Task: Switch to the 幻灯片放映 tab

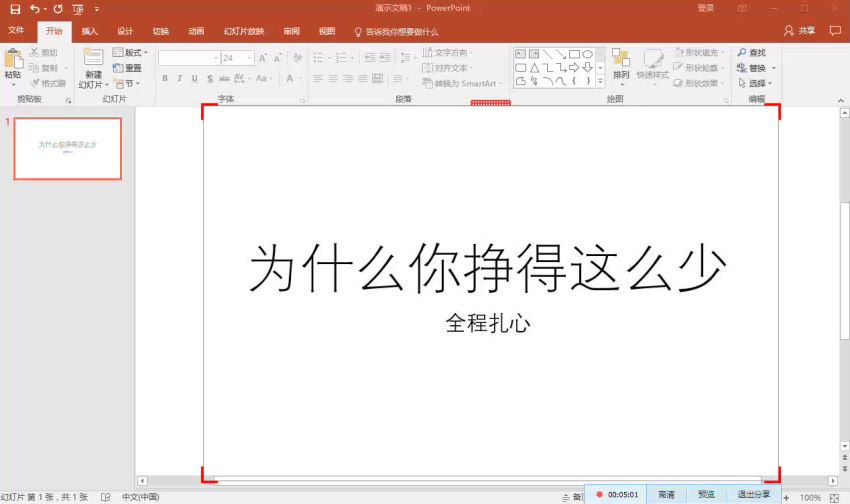Action: [x=243, y=31]
